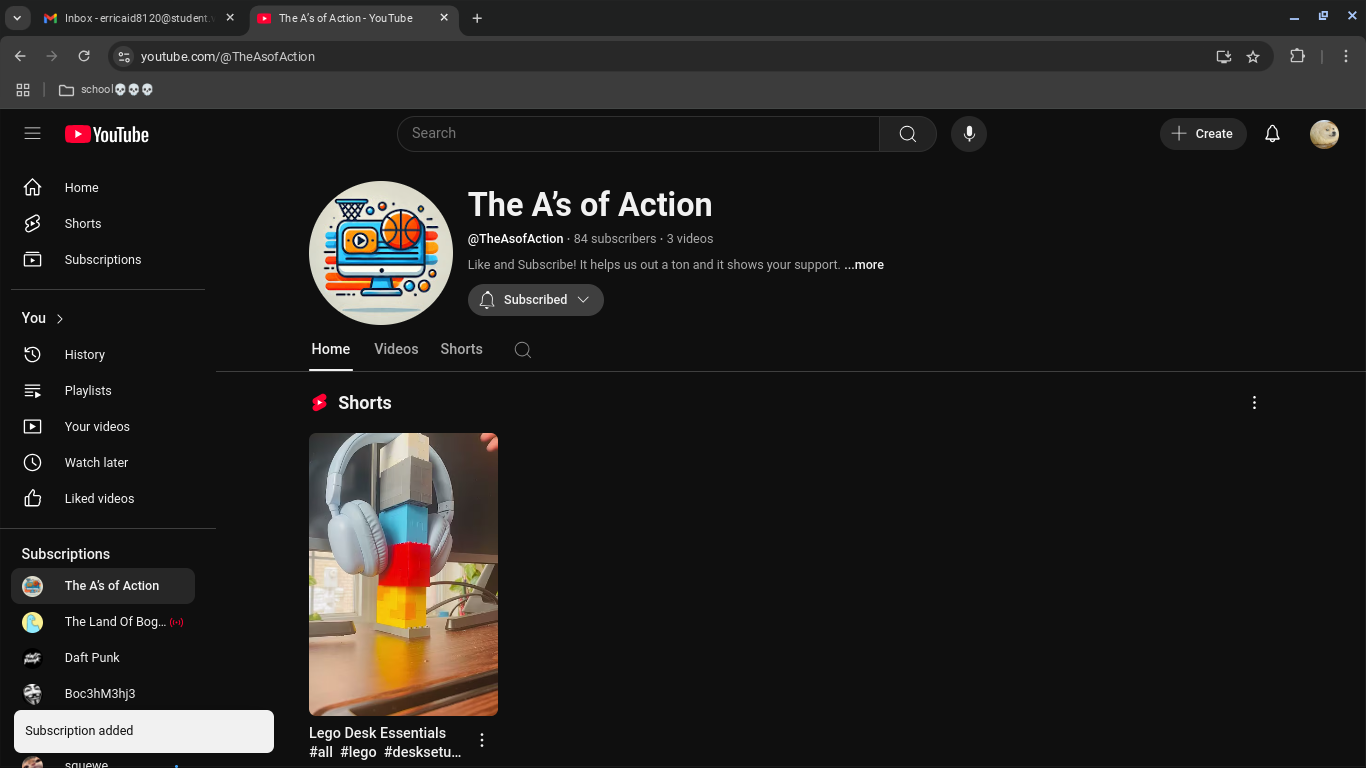
Task: Select the channel Home tab
Action: click(331, 349)
